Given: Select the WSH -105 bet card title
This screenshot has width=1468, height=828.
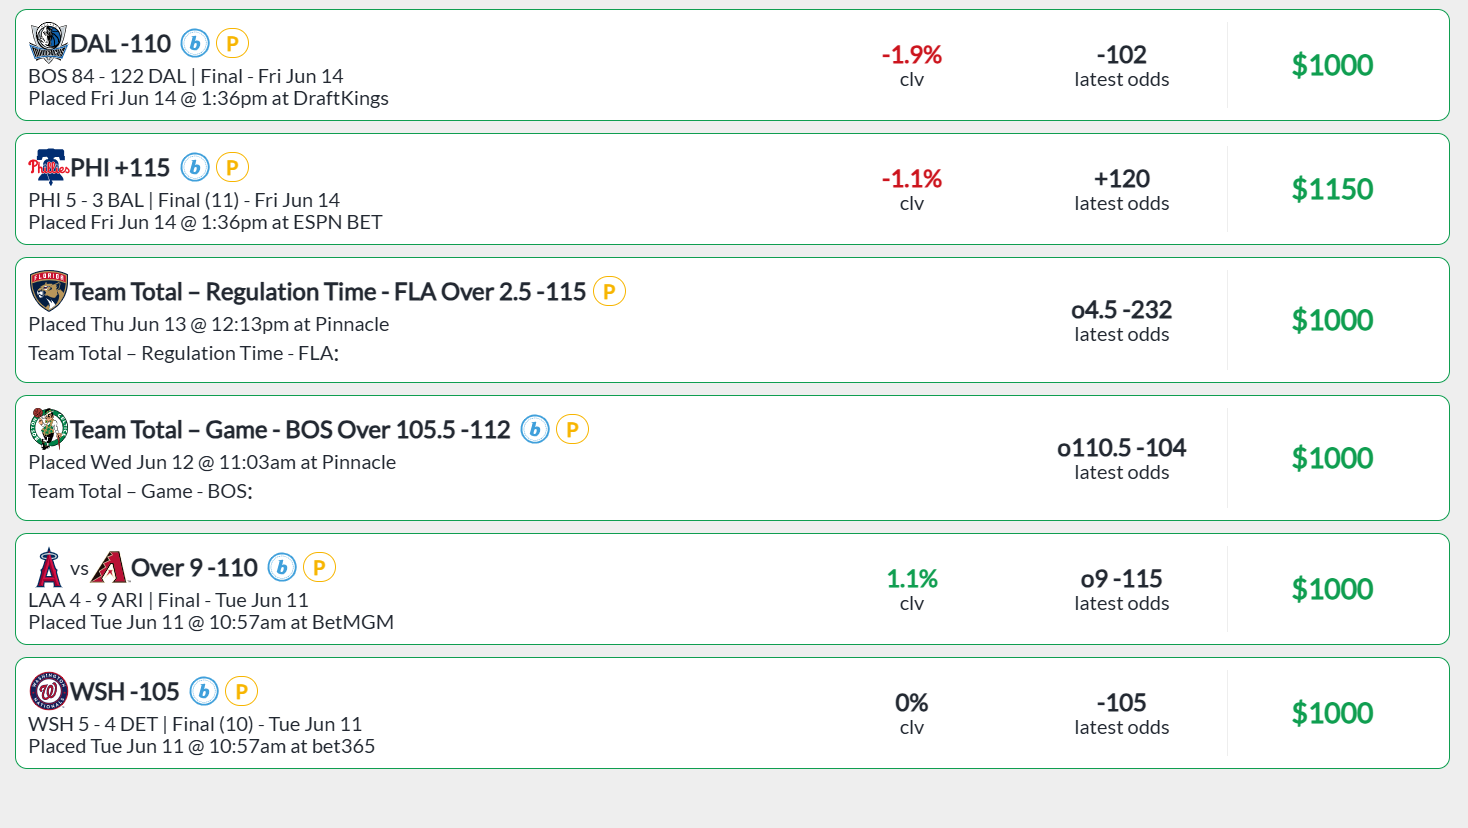Looking at the screenshot, I should click(125, 692).
